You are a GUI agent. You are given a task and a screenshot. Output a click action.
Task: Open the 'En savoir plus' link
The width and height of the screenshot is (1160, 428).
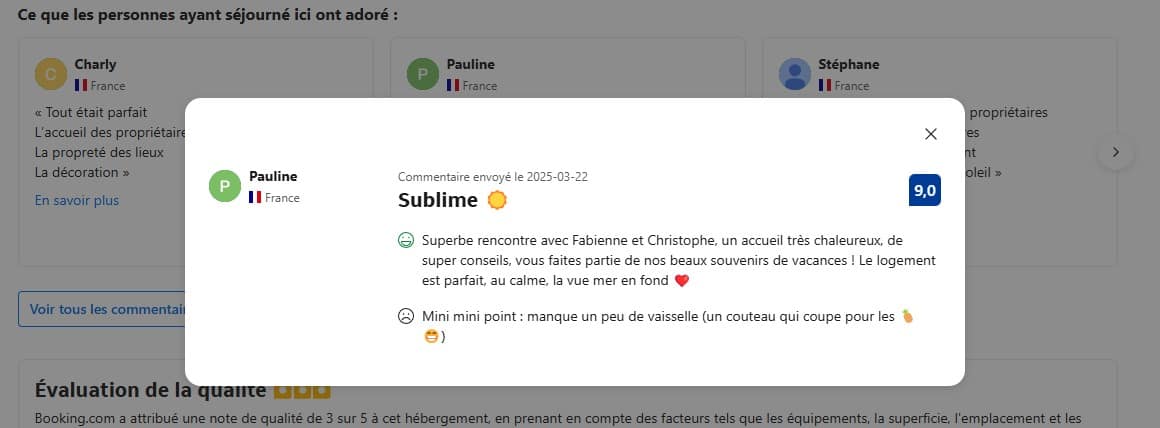point(77,200)
